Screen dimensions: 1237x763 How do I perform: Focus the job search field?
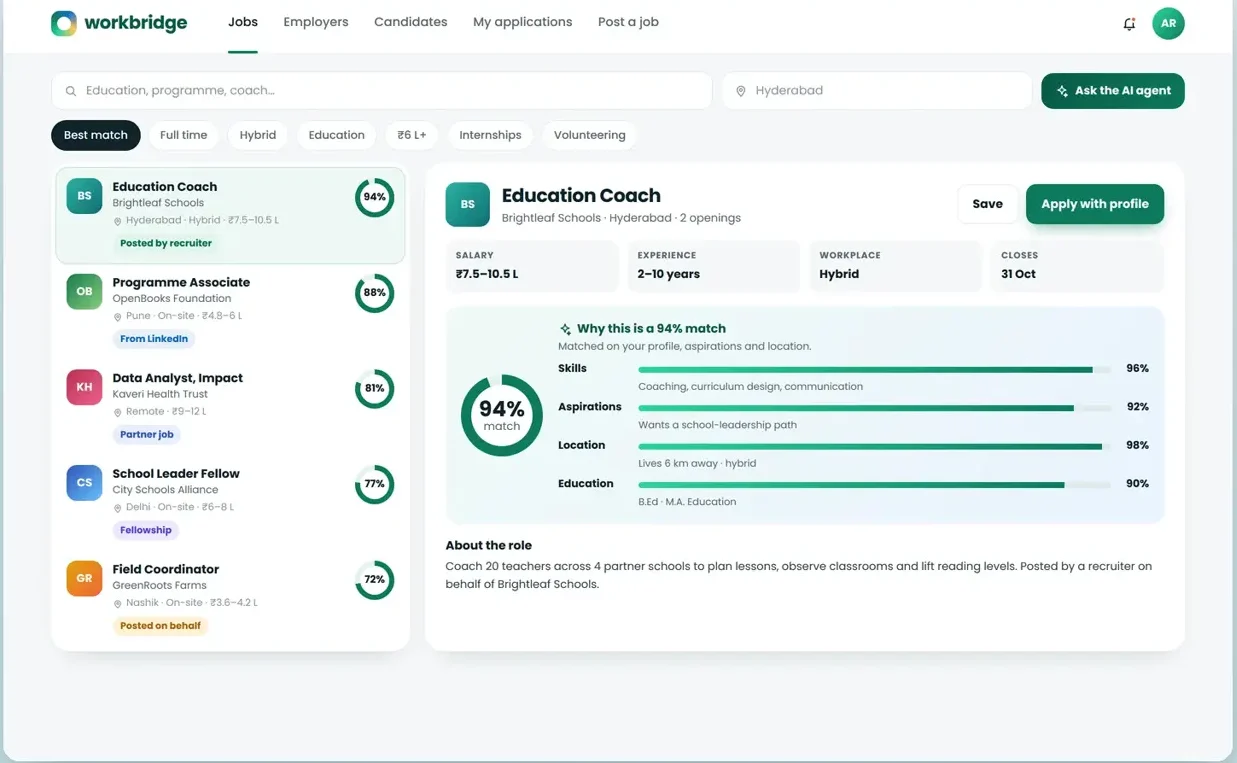tap(382, 91)
